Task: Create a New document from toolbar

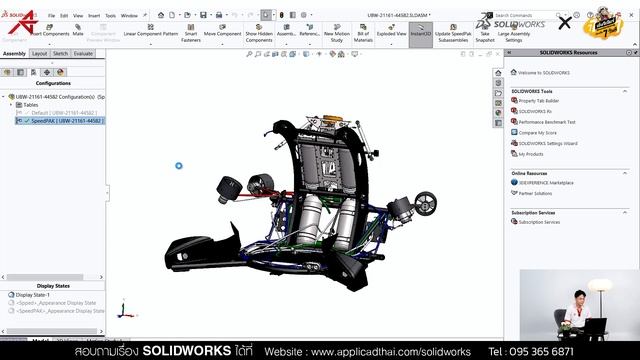Action: (172, 15)
